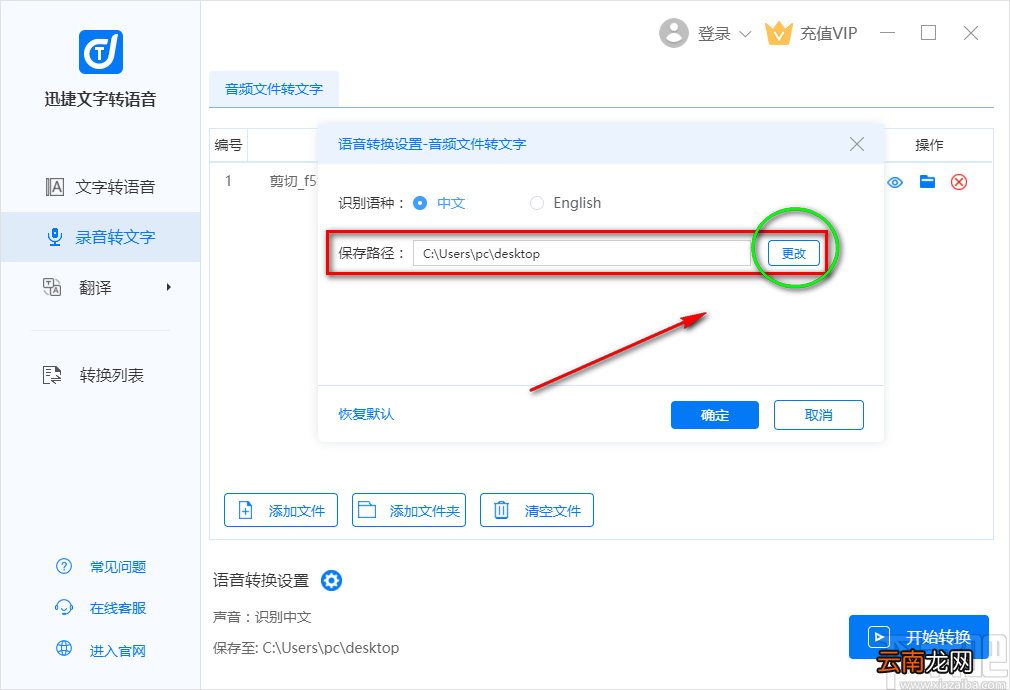The width and height of the screenshot is (1010, 690).
Task: Click 取消 to cancel settings
Action: (x=819, y=415)
